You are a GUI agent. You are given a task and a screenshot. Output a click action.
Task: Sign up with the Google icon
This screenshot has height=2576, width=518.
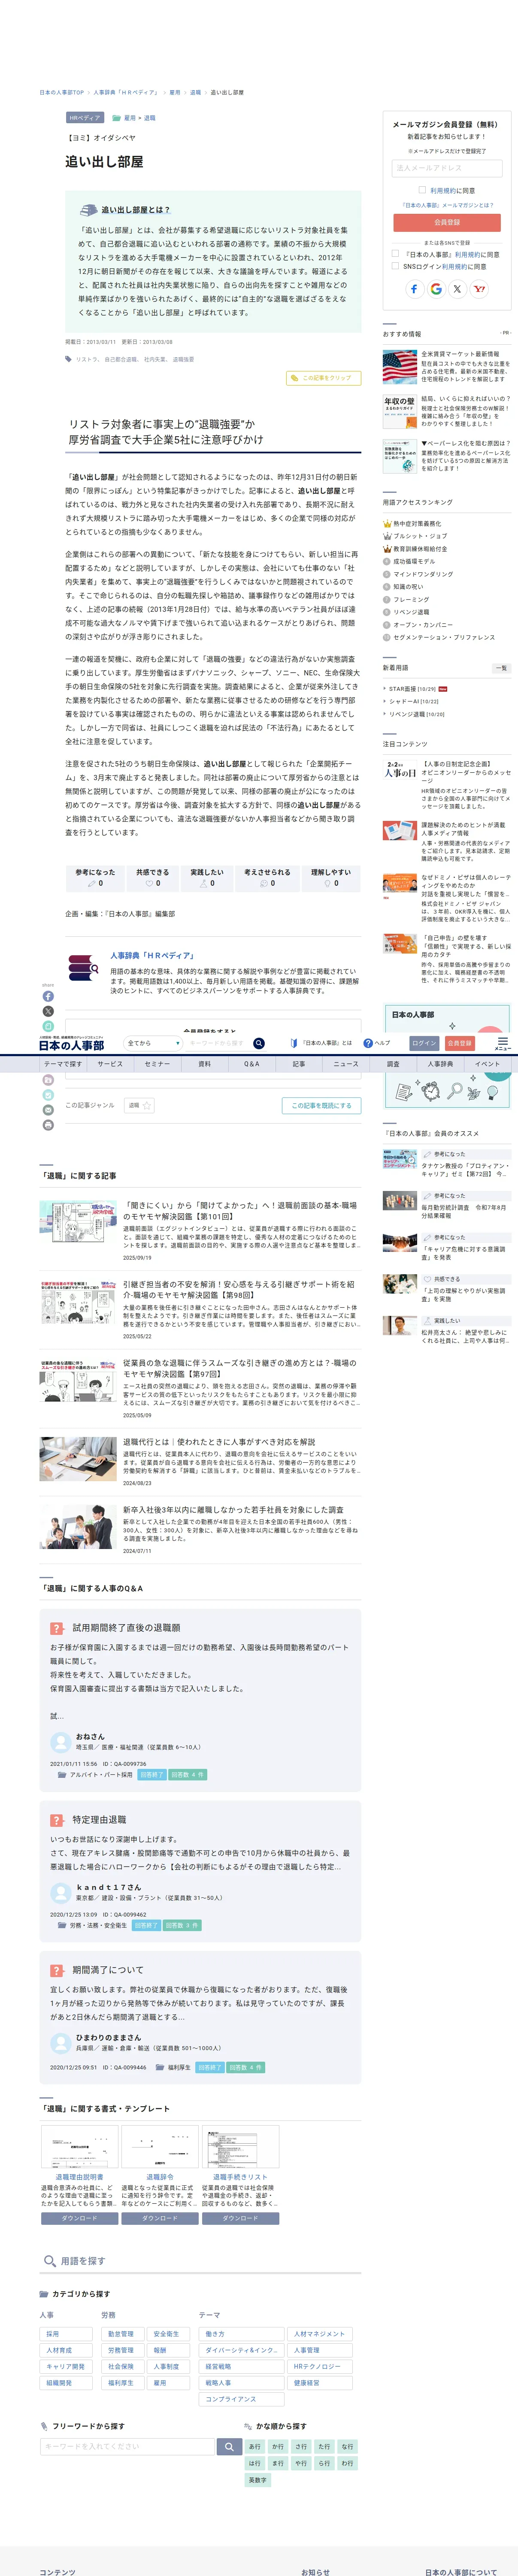click(436, 289)
